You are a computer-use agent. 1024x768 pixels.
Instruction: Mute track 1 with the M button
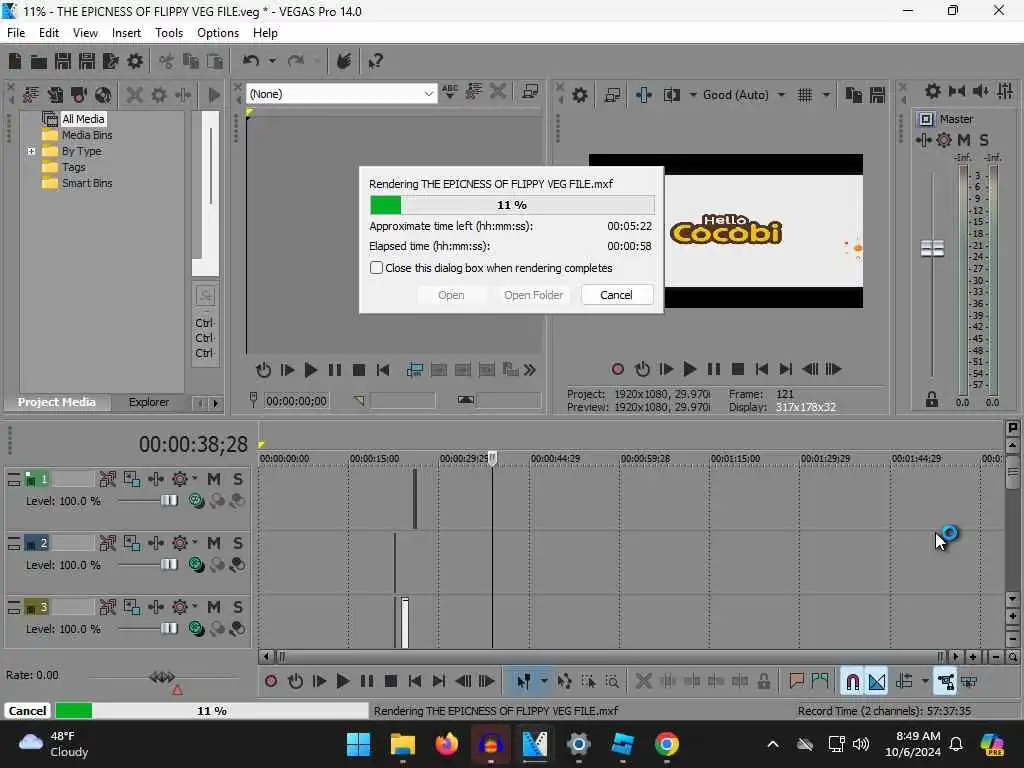tap(214, 479)
